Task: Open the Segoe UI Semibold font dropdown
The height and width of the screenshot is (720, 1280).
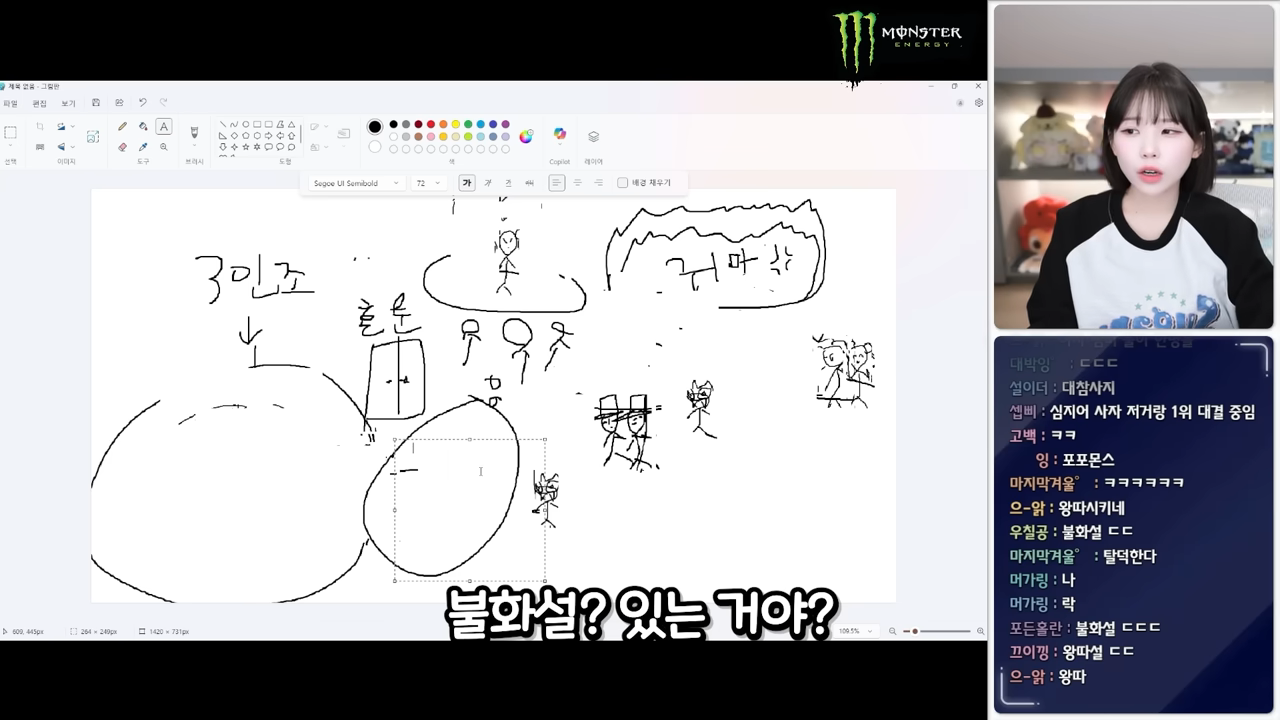Action: tap(356, 183)
